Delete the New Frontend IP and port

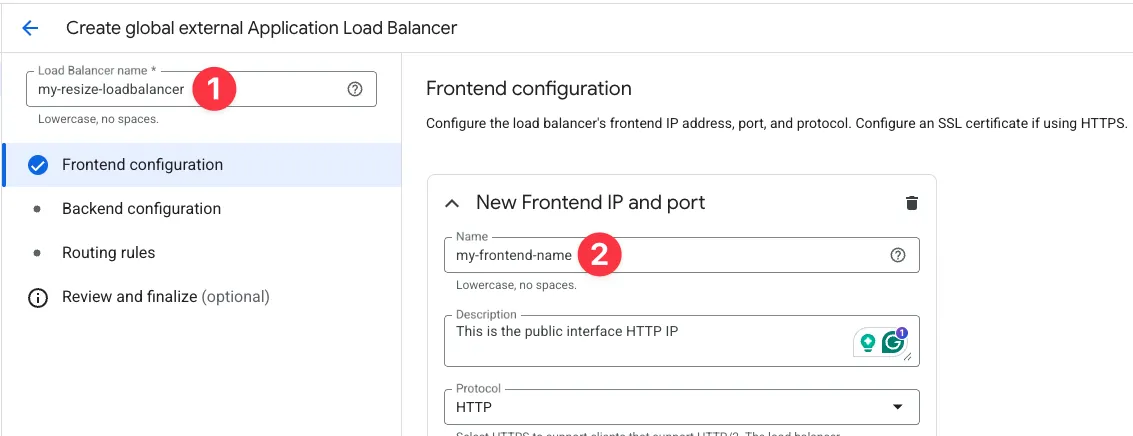911,203
